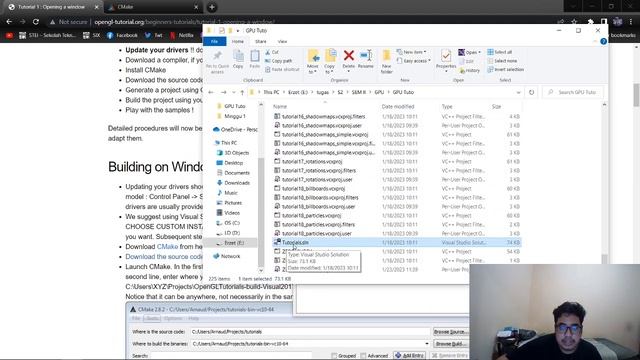Click Explorer back navigation arrow
Viewport: 640px width, 360px height.
[x=211, y=92]
